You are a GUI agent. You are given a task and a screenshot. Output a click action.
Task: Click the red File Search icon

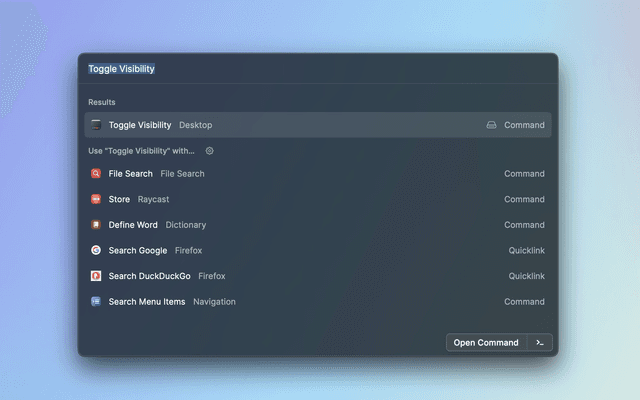click(x=96, y=174)
